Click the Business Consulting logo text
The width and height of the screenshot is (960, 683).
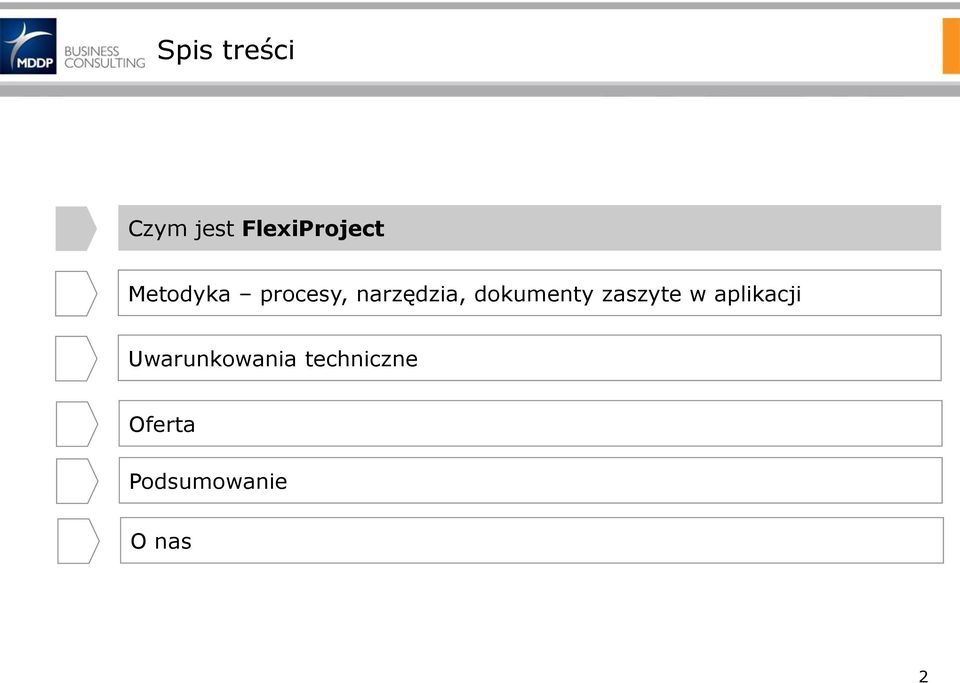click(105, 57)
